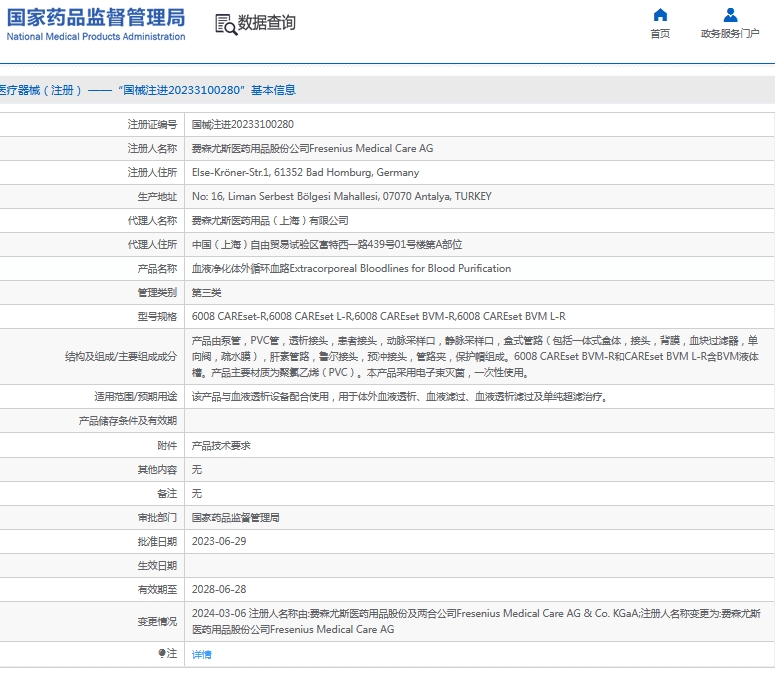Screen dimensions: 775x676
Task: Select registrant name Fresenius Medical Care AG
Action: 312,148
